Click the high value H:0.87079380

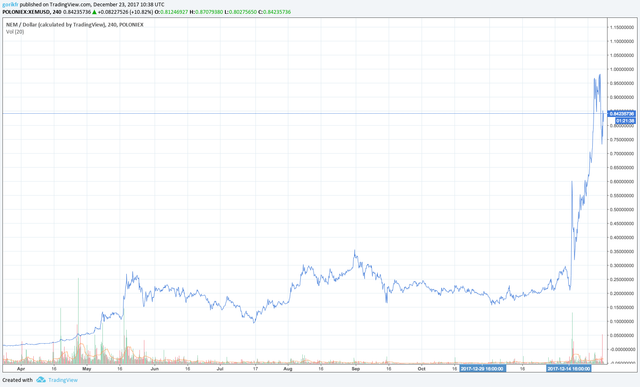pyautogui.click(x=206, y=12)
